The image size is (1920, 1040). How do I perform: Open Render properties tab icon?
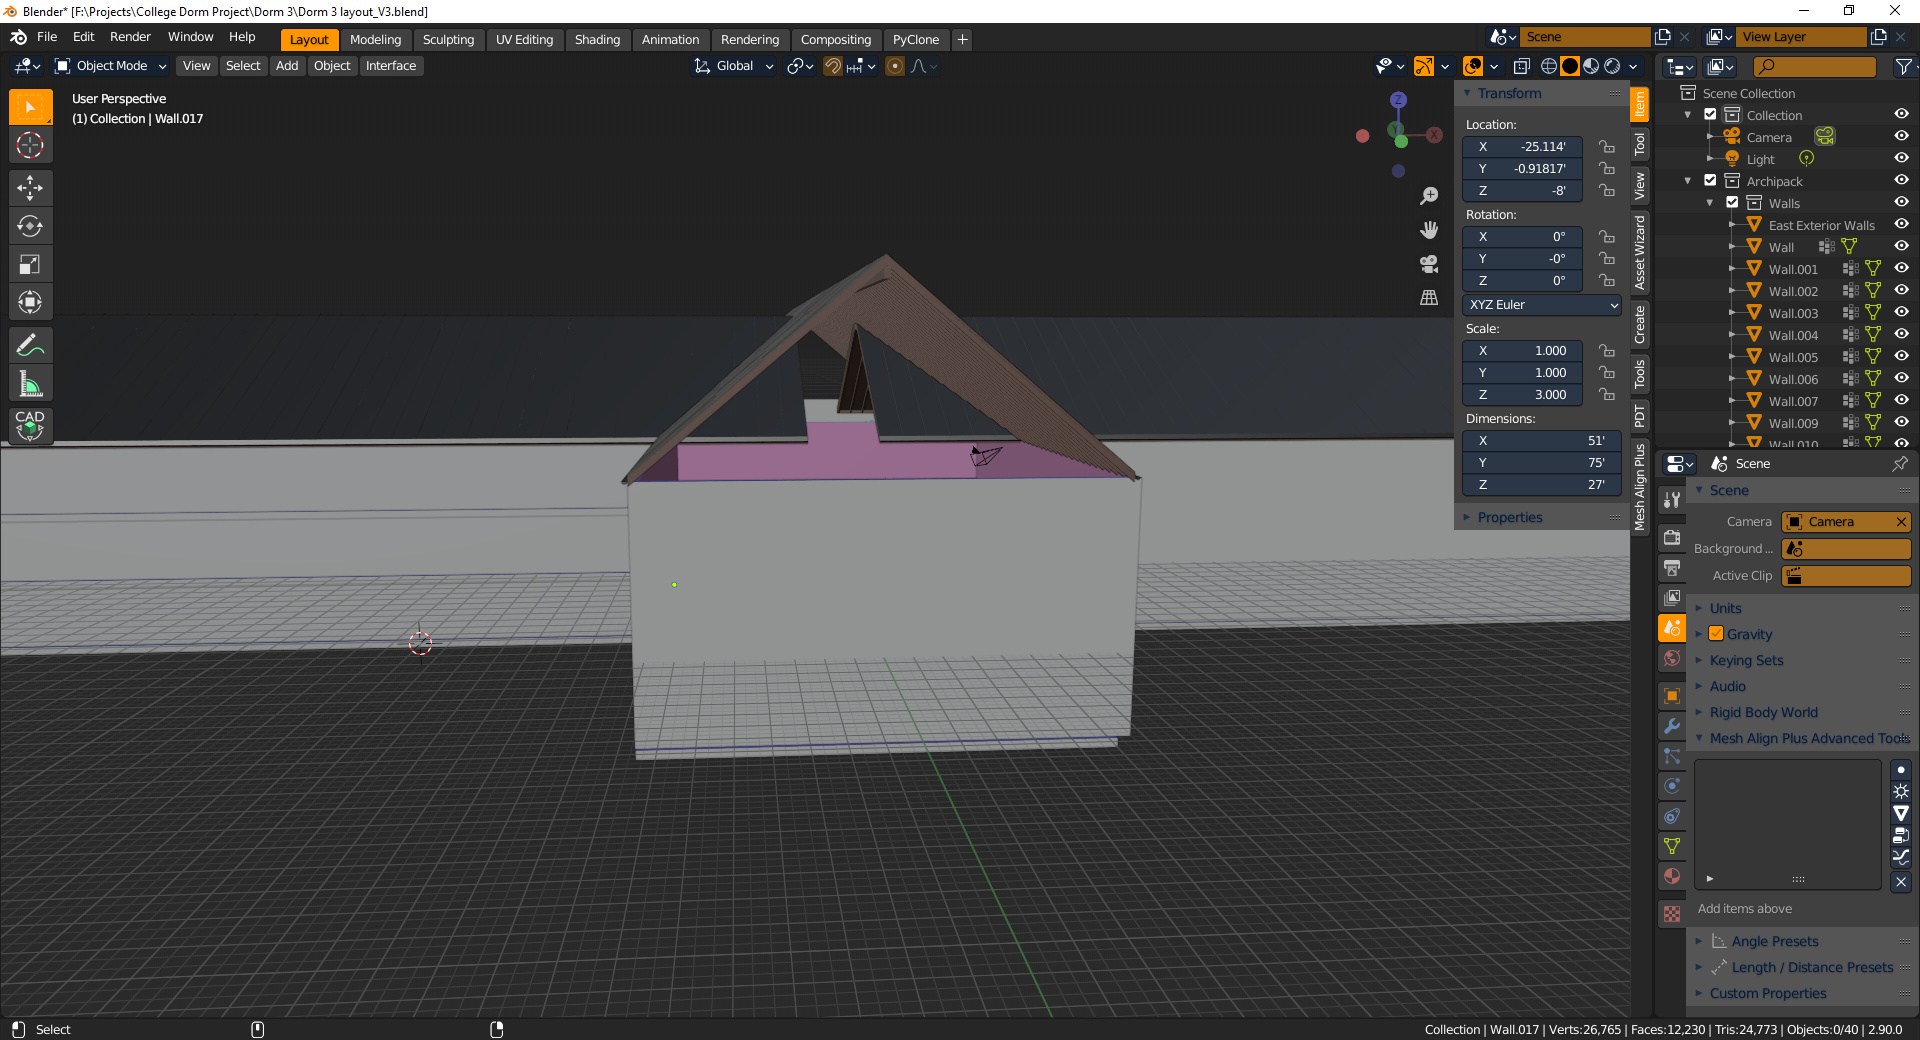(x=1672, y=537)
